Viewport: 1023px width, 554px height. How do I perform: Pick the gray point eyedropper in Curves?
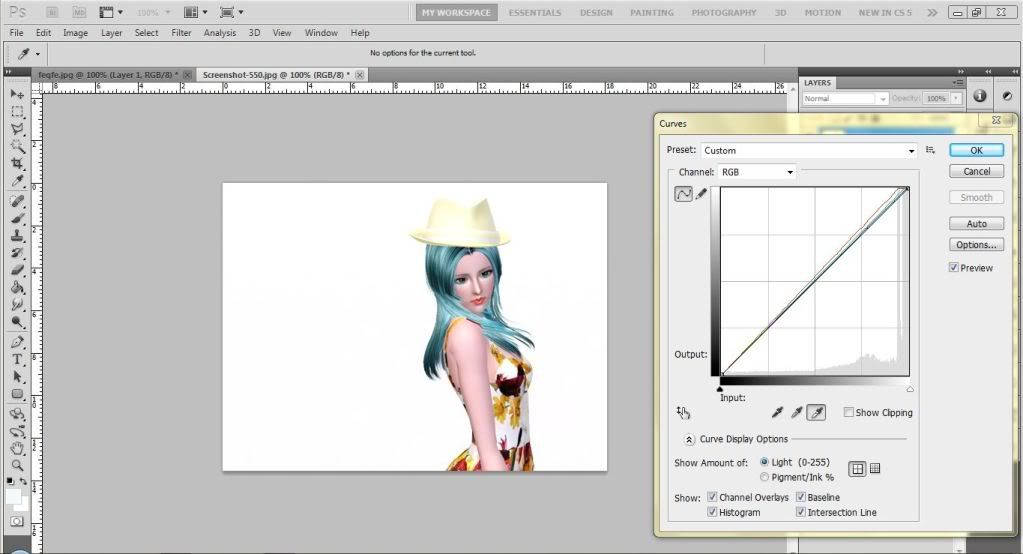point(797,412)
